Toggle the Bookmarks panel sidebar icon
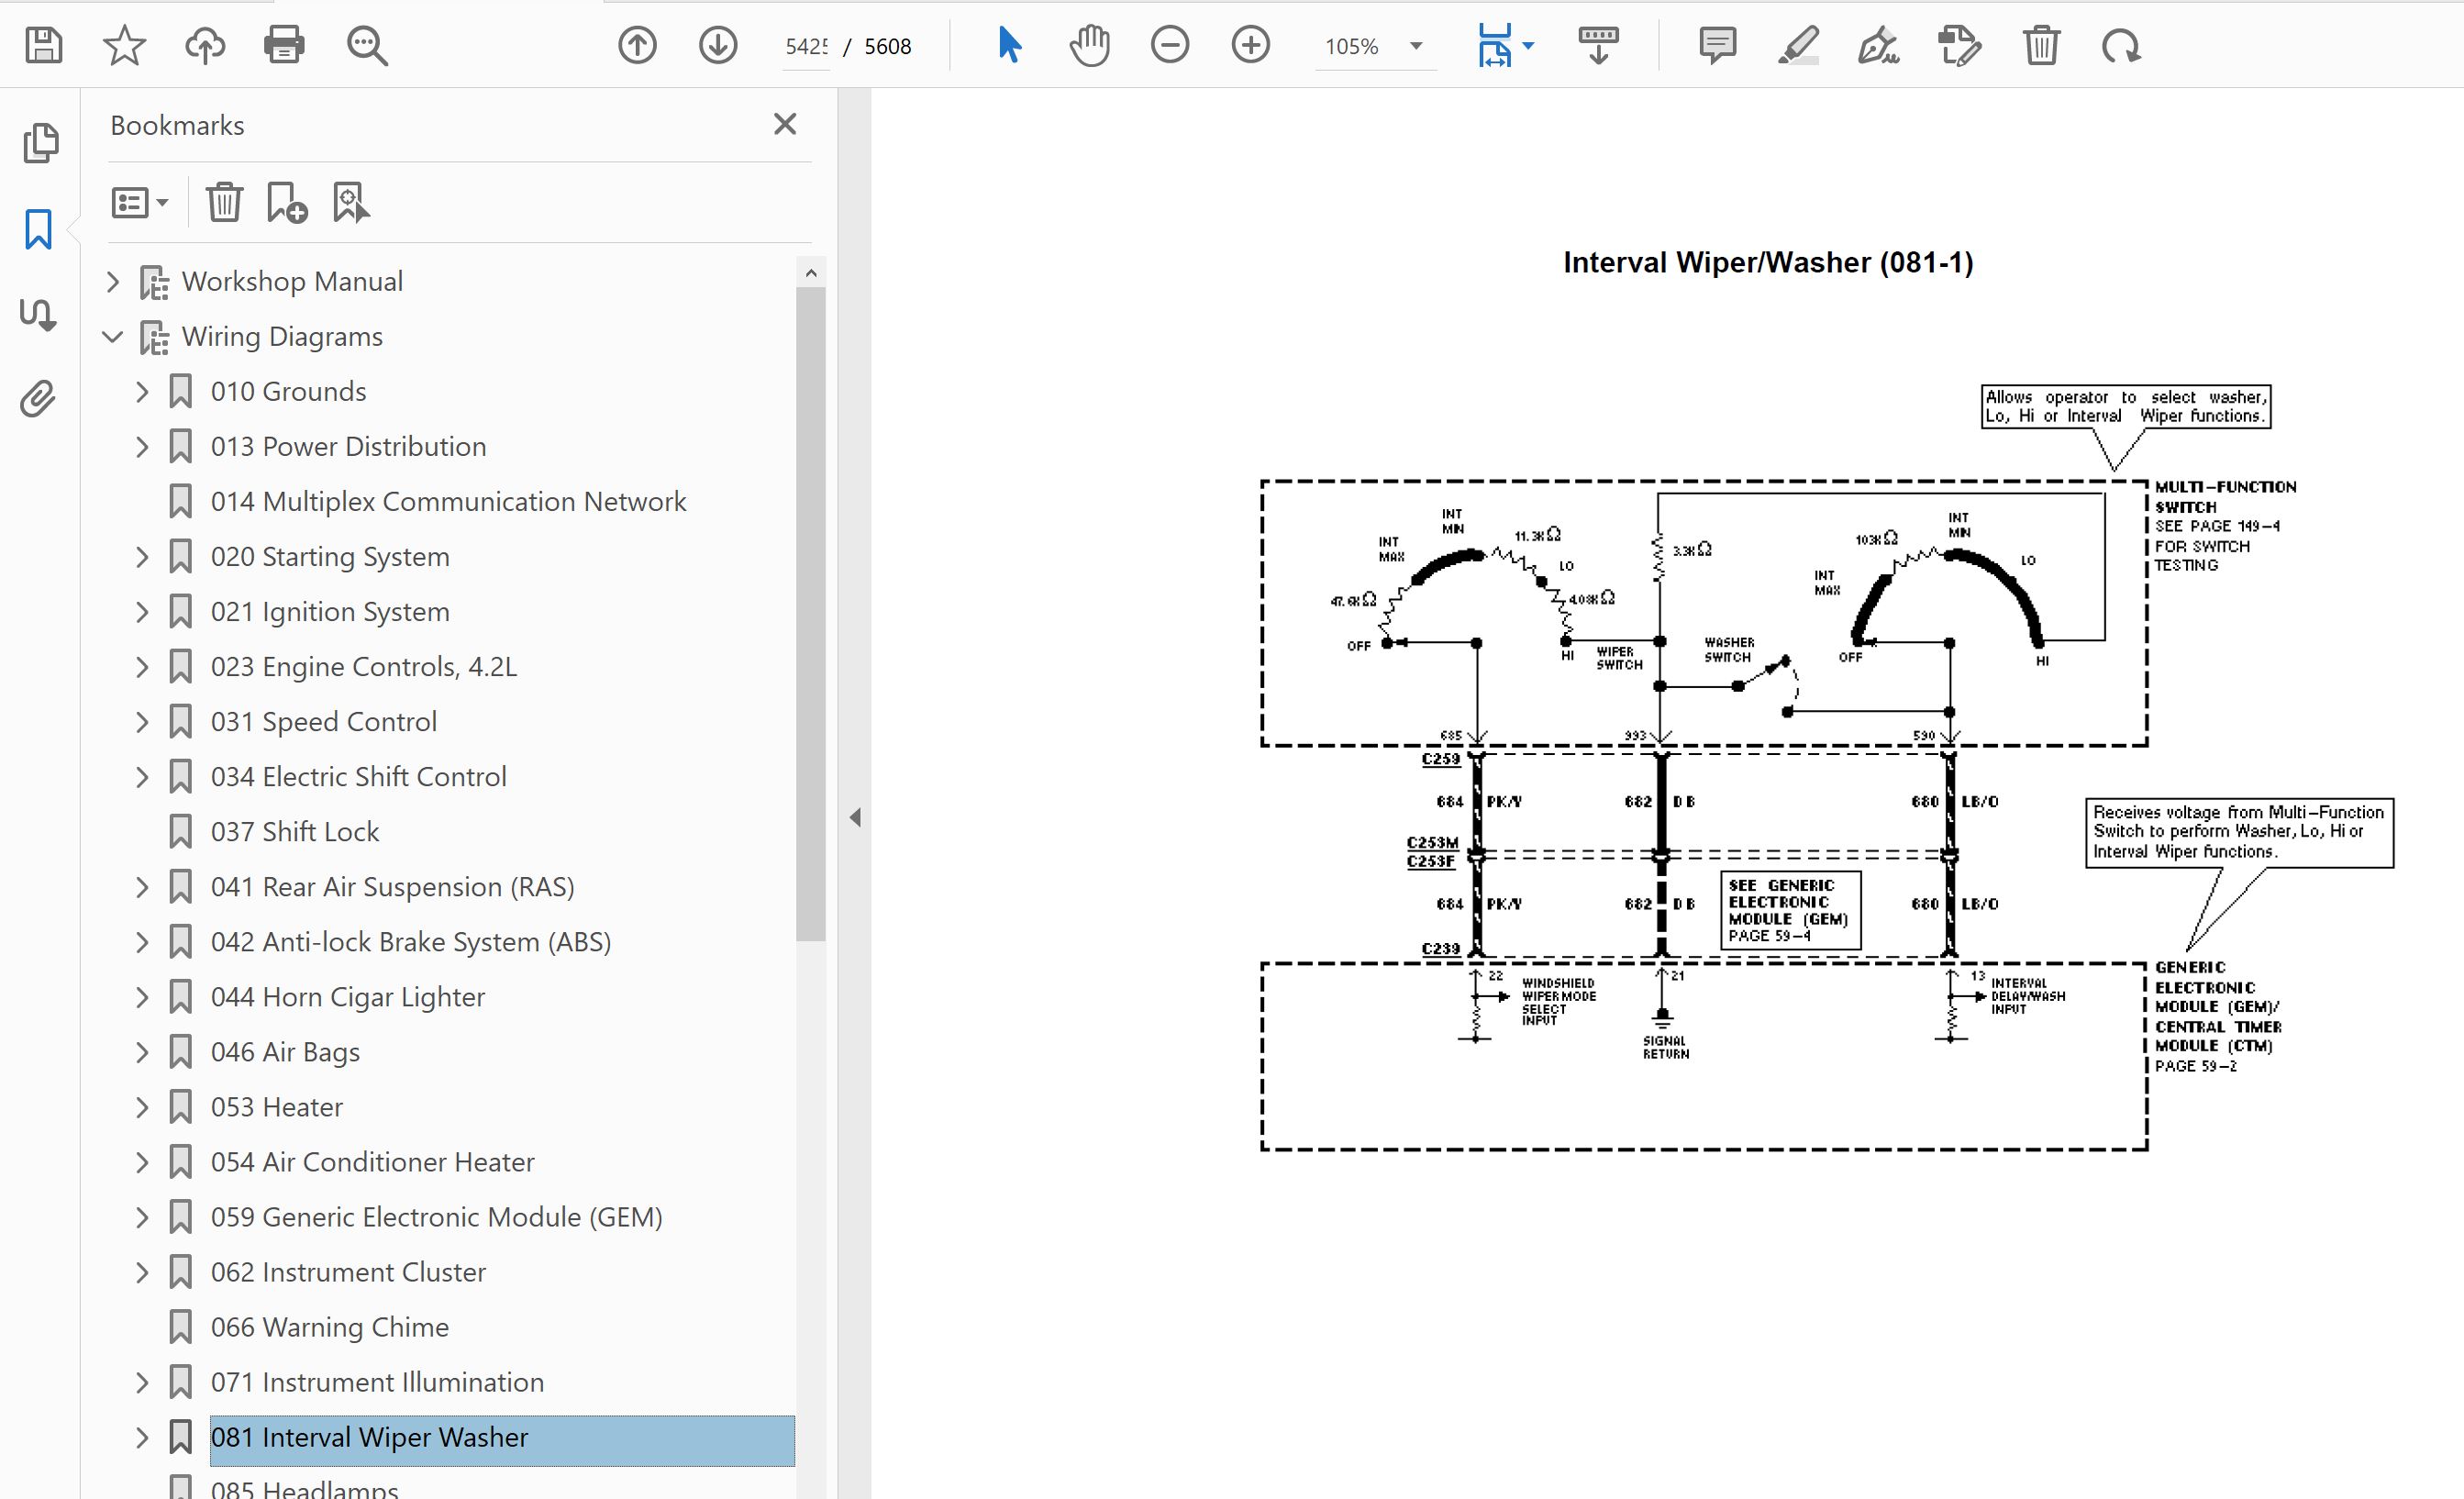The height and width of the screenshot is (1499, 2464). pyautogui.click(x=39, y=229)
